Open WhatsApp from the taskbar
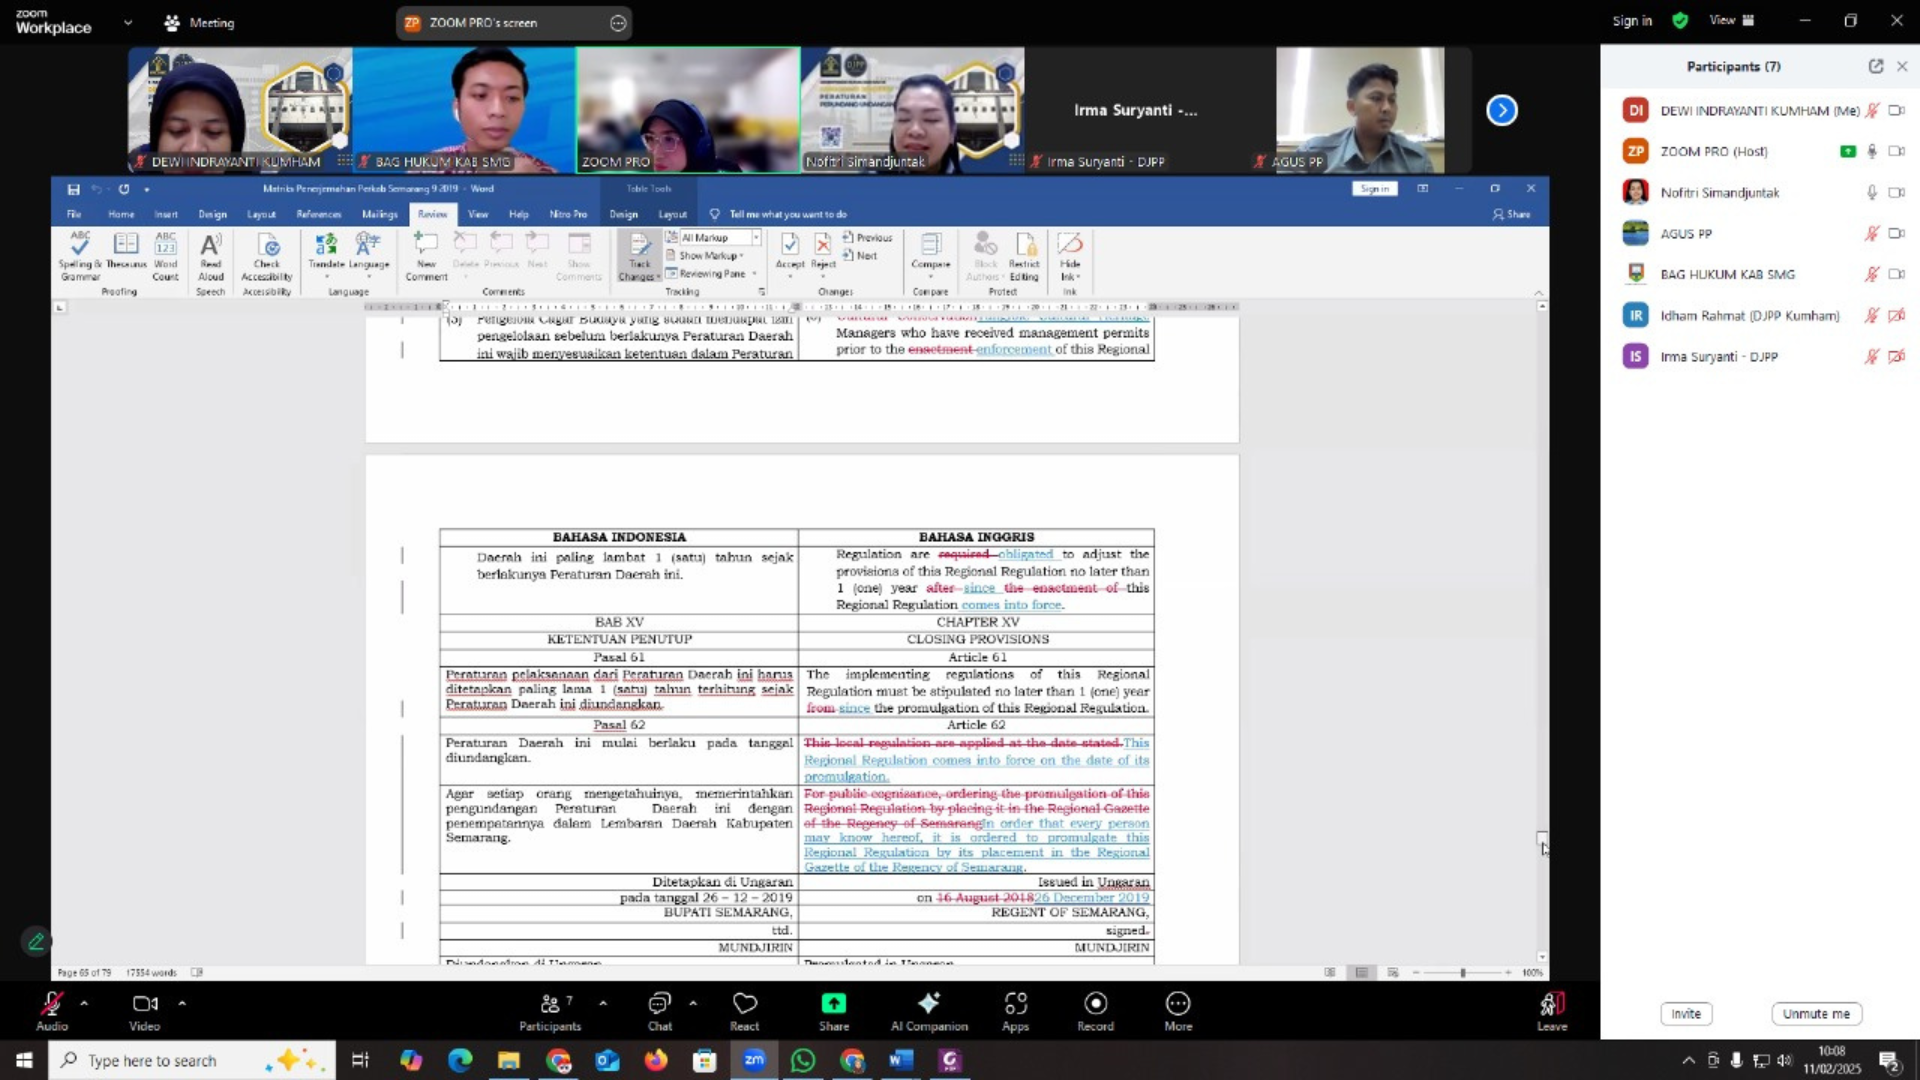This screenshot has height=1080, width=1920. pos(803,1060)
